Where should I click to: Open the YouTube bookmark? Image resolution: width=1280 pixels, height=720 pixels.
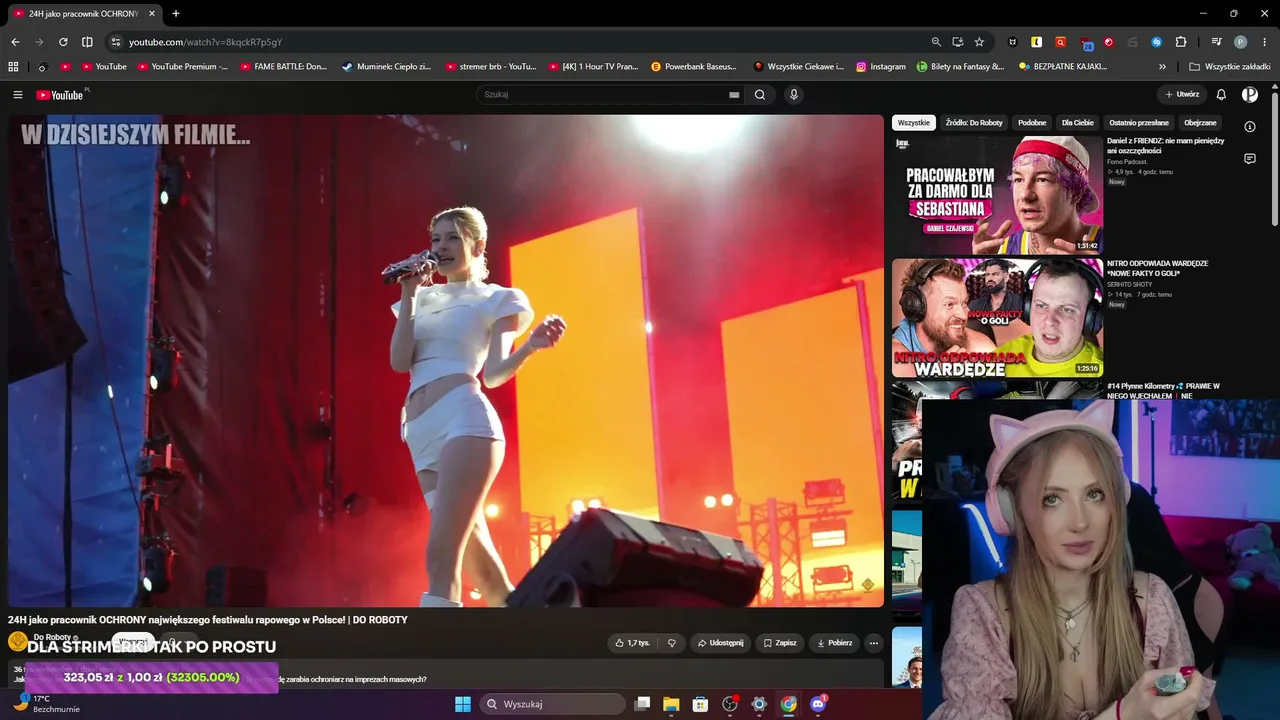[104, 67]
